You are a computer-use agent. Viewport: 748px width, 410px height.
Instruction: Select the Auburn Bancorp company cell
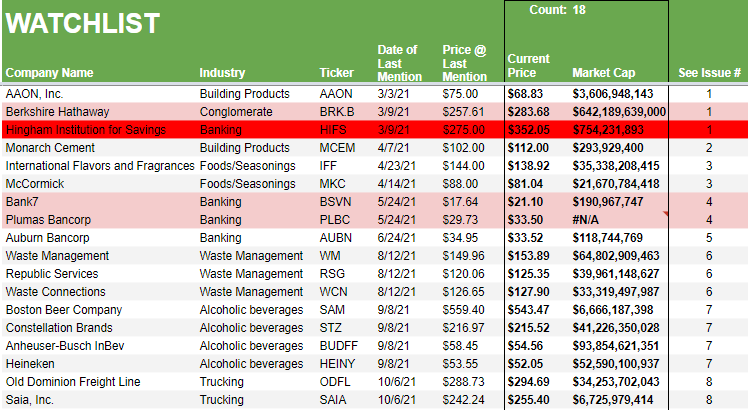click(47, 238)
